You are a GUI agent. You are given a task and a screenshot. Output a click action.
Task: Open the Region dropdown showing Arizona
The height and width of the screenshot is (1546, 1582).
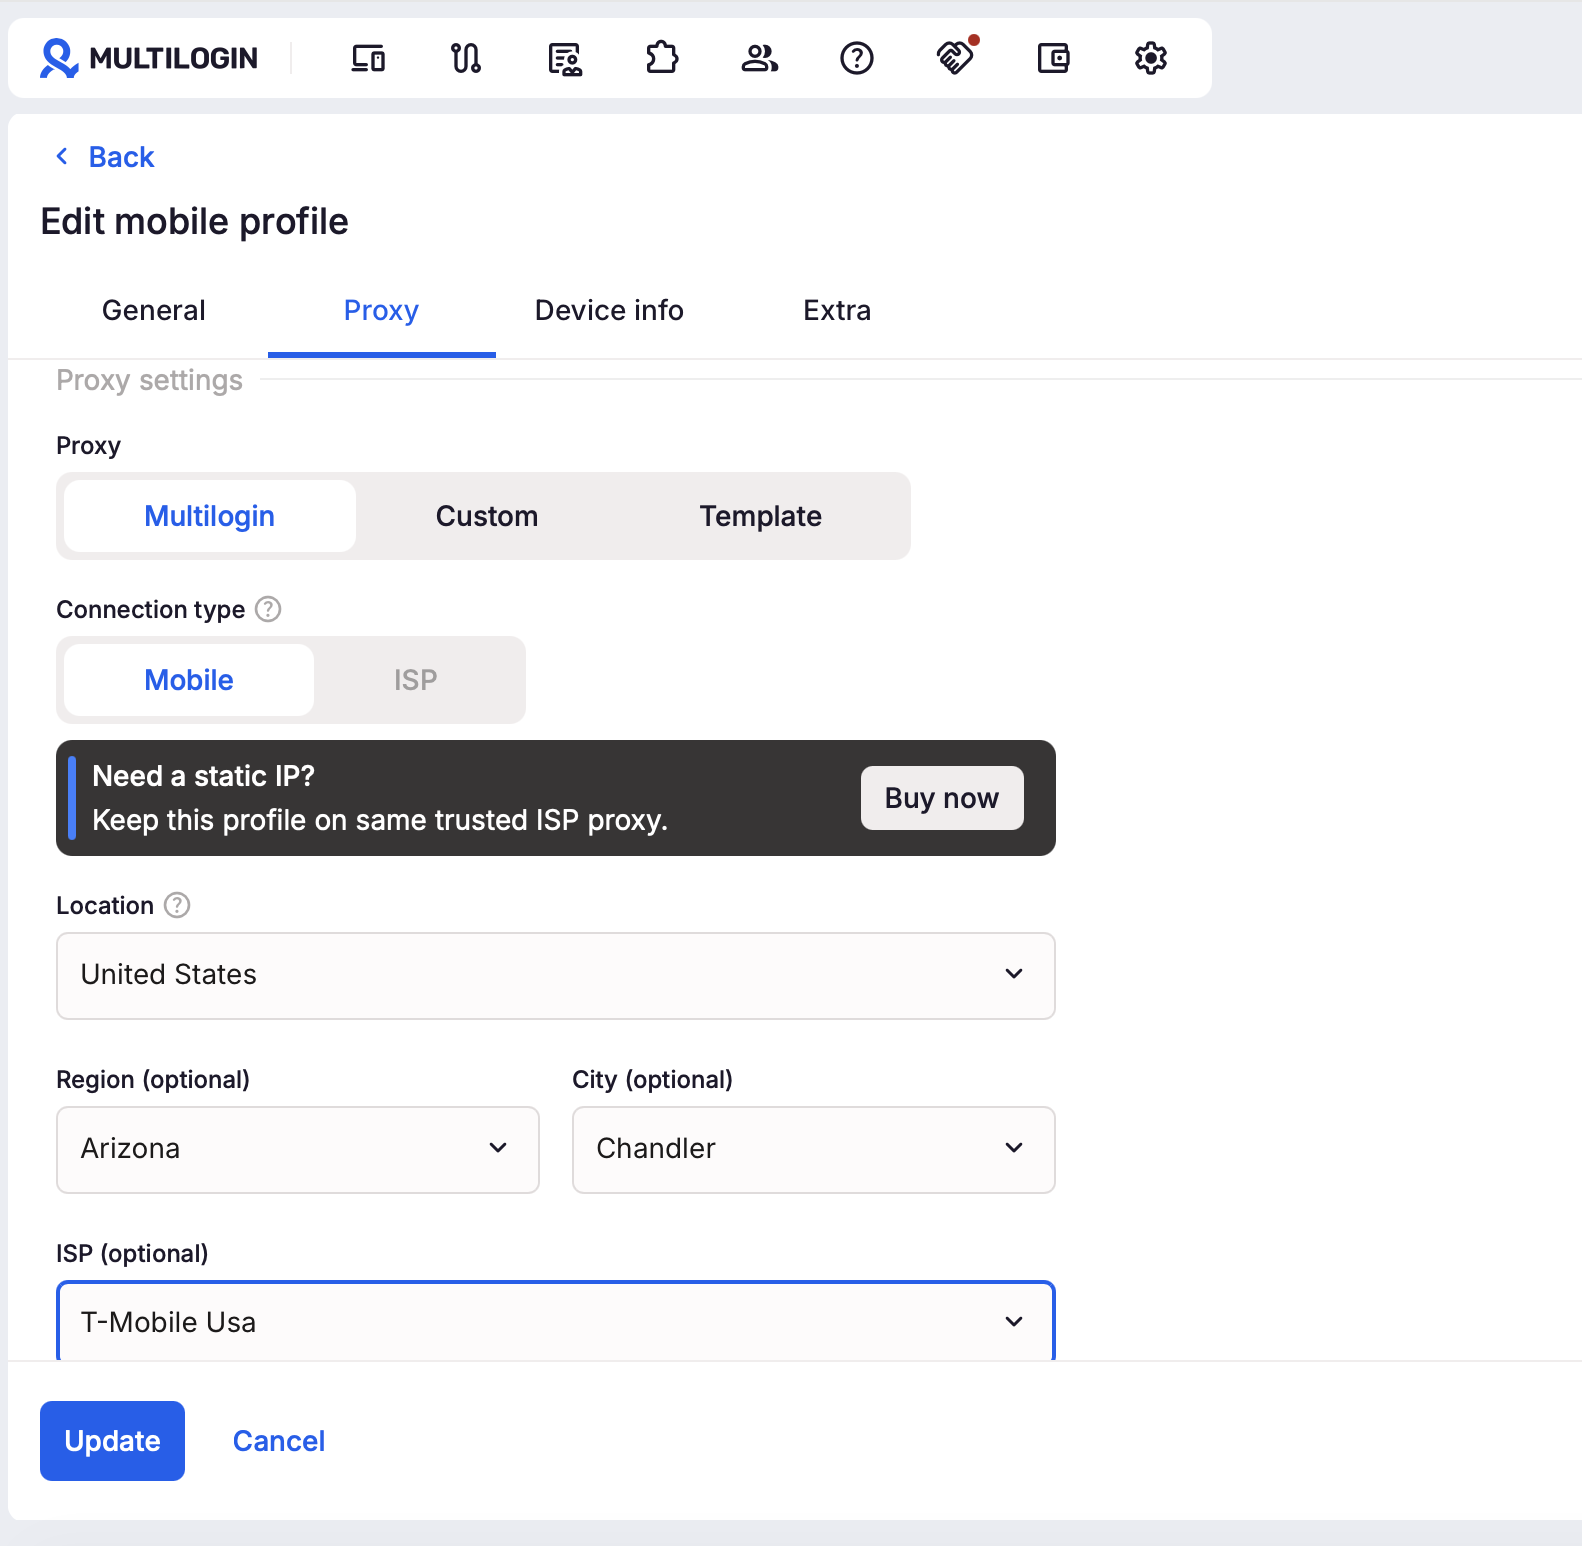(298, 1150)
